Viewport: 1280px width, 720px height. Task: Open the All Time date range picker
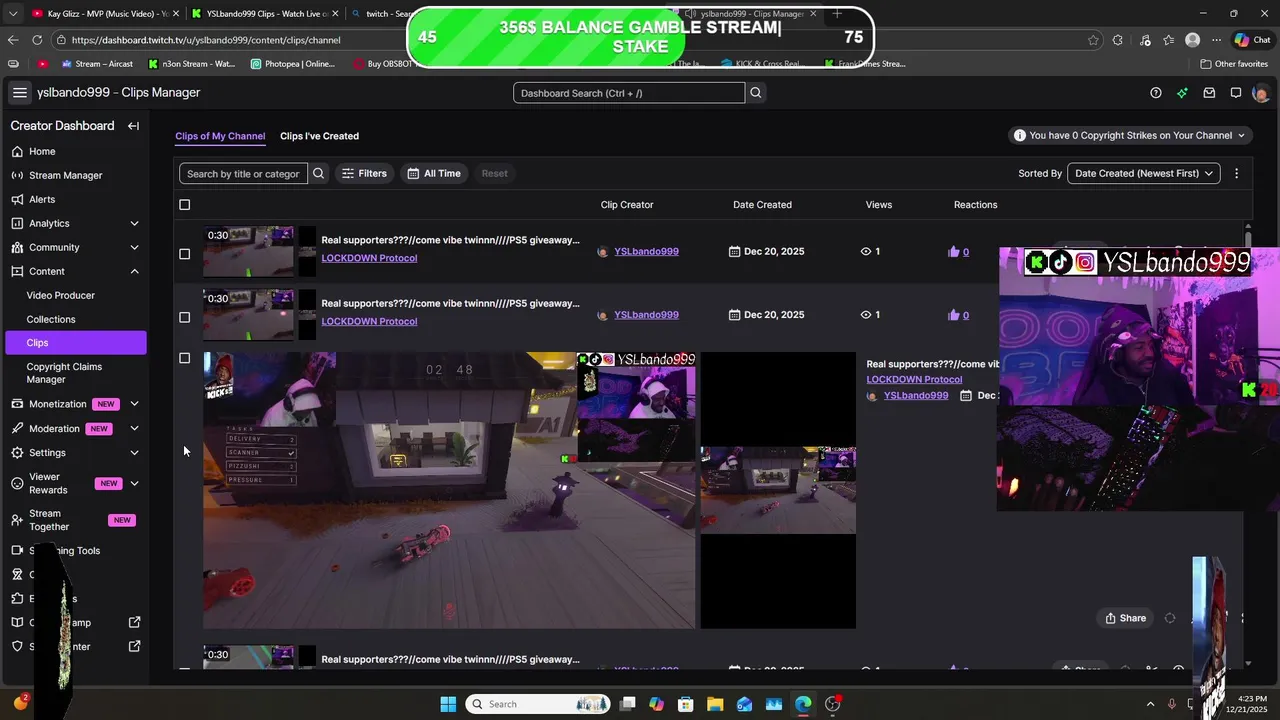pyautogui.click(x=434, y=173)
